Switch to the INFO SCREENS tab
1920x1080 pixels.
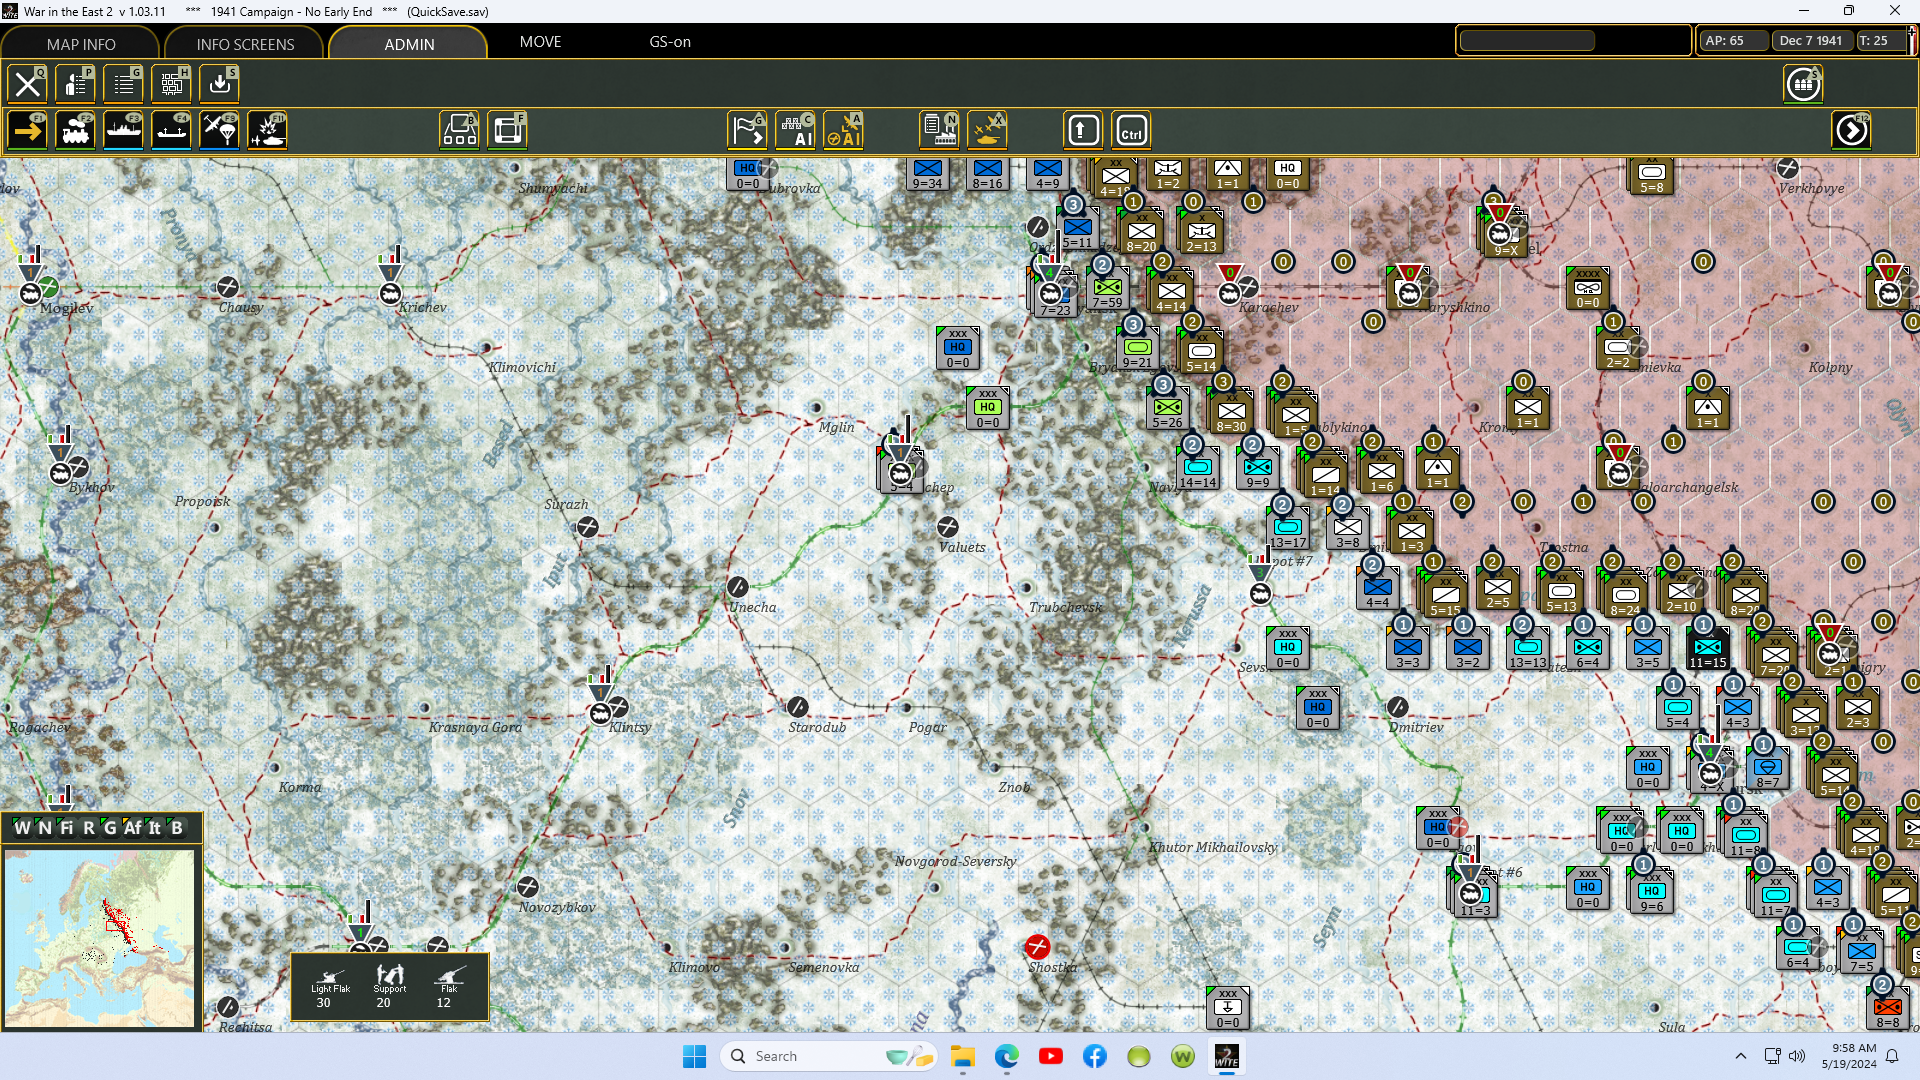coord(245,44)
